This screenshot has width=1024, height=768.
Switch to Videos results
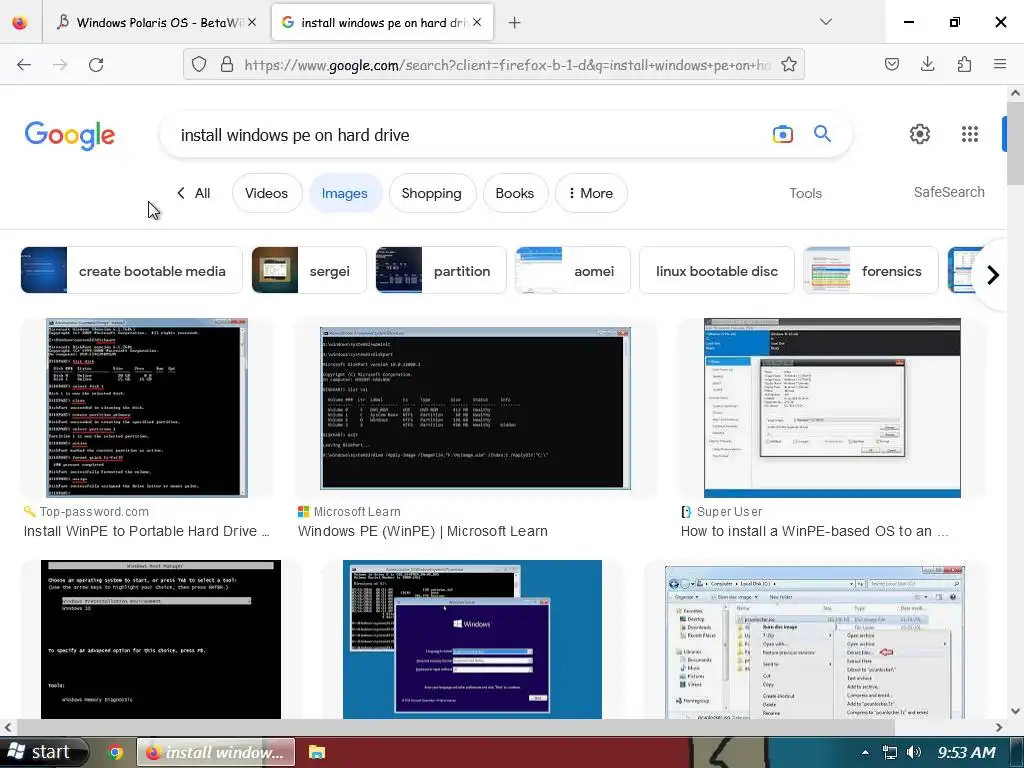[x=266, y=193]
